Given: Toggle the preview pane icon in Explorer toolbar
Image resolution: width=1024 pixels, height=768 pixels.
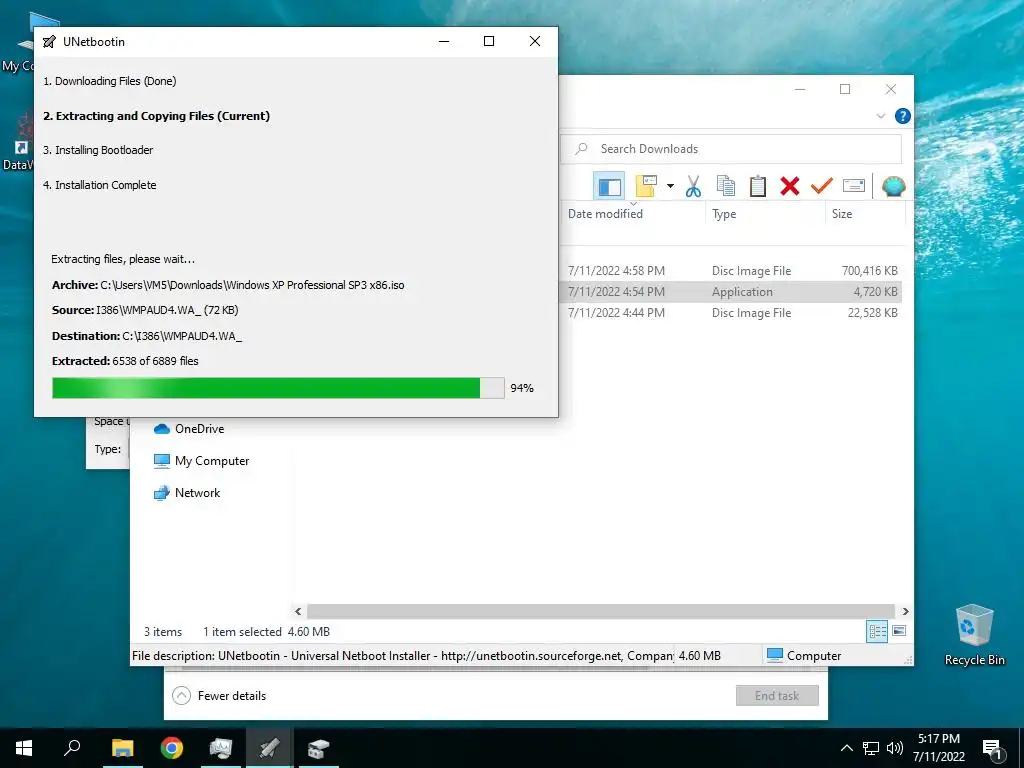Looking at the screenshot, I should click(x=609, y=187).
